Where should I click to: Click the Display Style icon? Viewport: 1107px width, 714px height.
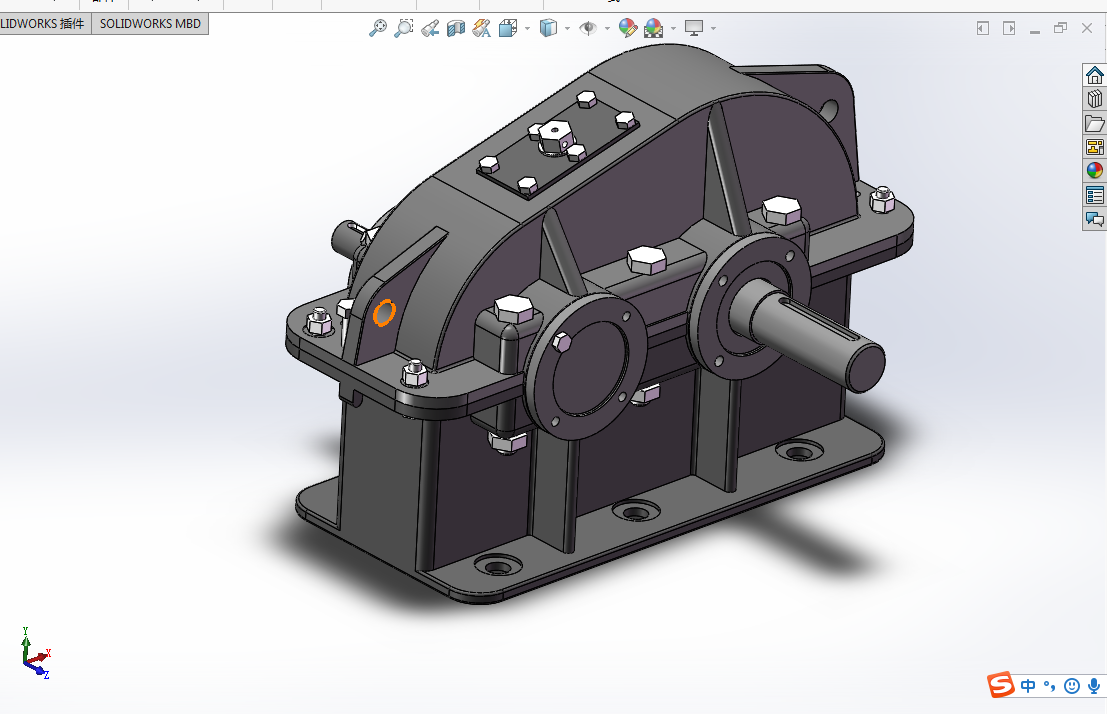coord(548,28)
